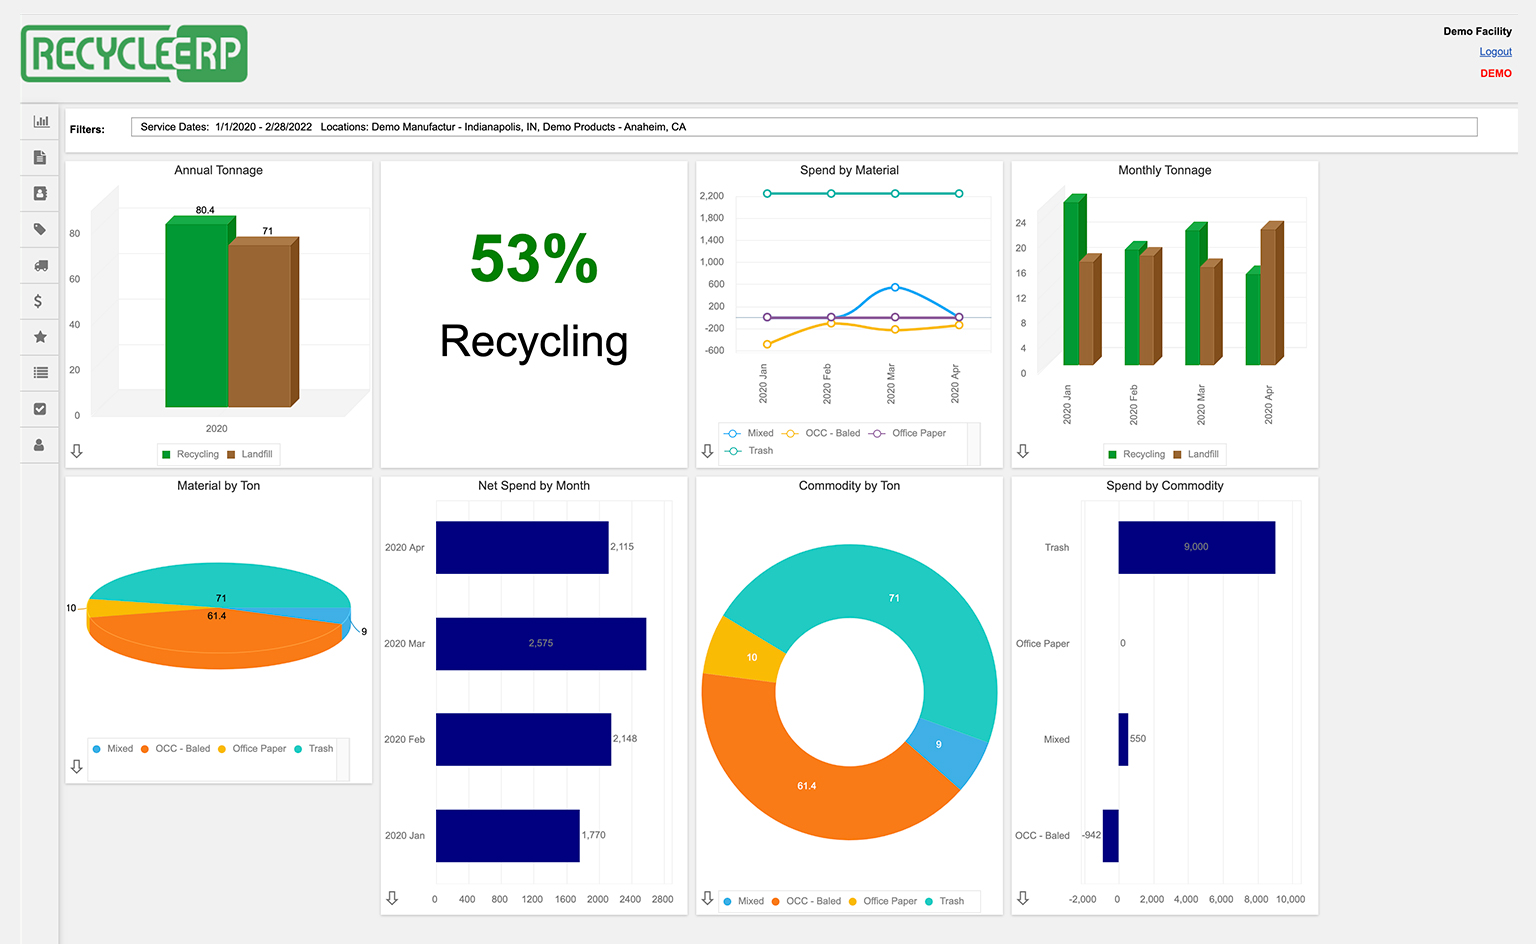The image size is (1536, 944).
Task: Open the dashboard charts sidebar icon
Action: pyautogui.click(x=41, y=122)
